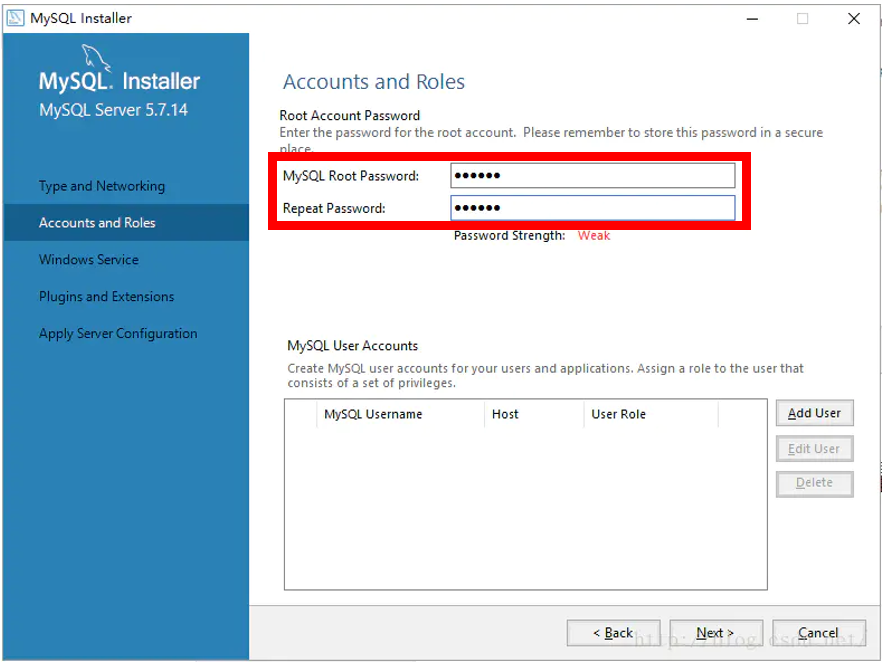Screen dimensions: 882x663
Task: Proceed with the Next button
Action: point(716,633)
